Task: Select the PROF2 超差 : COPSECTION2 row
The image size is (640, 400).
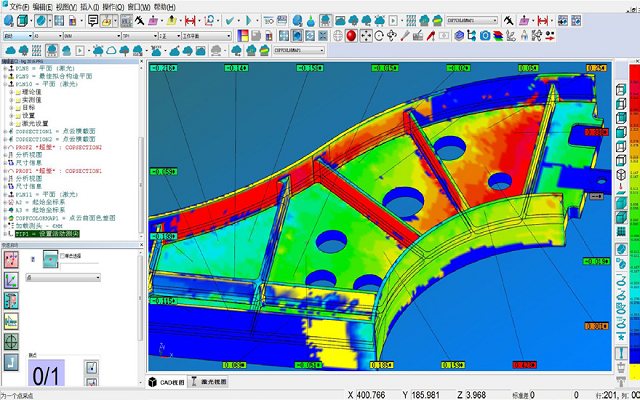Action: tap(58, 147)
